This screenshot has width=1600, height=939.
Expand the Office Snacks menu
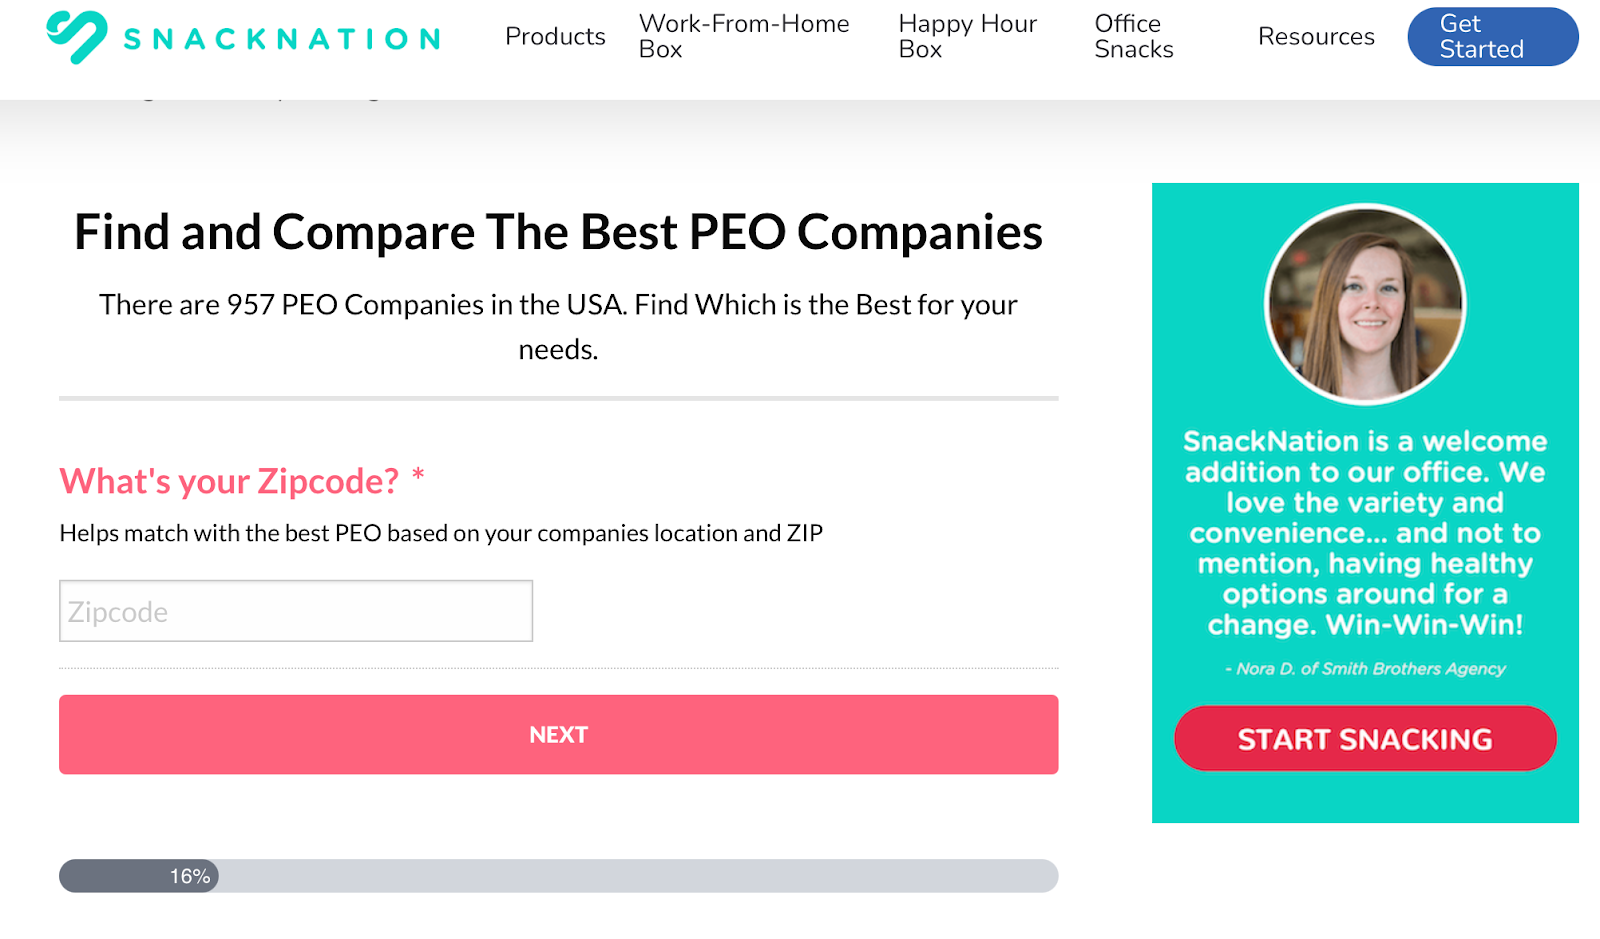[x=1132, y=35]
